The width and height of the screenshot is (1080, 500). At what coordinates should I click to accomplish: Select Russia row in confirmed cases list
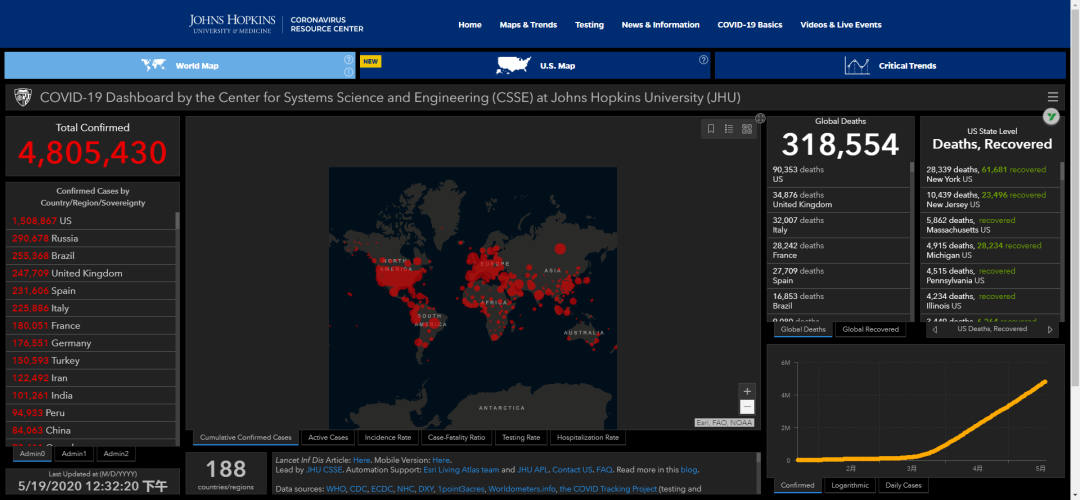click(x=91, y=238)
